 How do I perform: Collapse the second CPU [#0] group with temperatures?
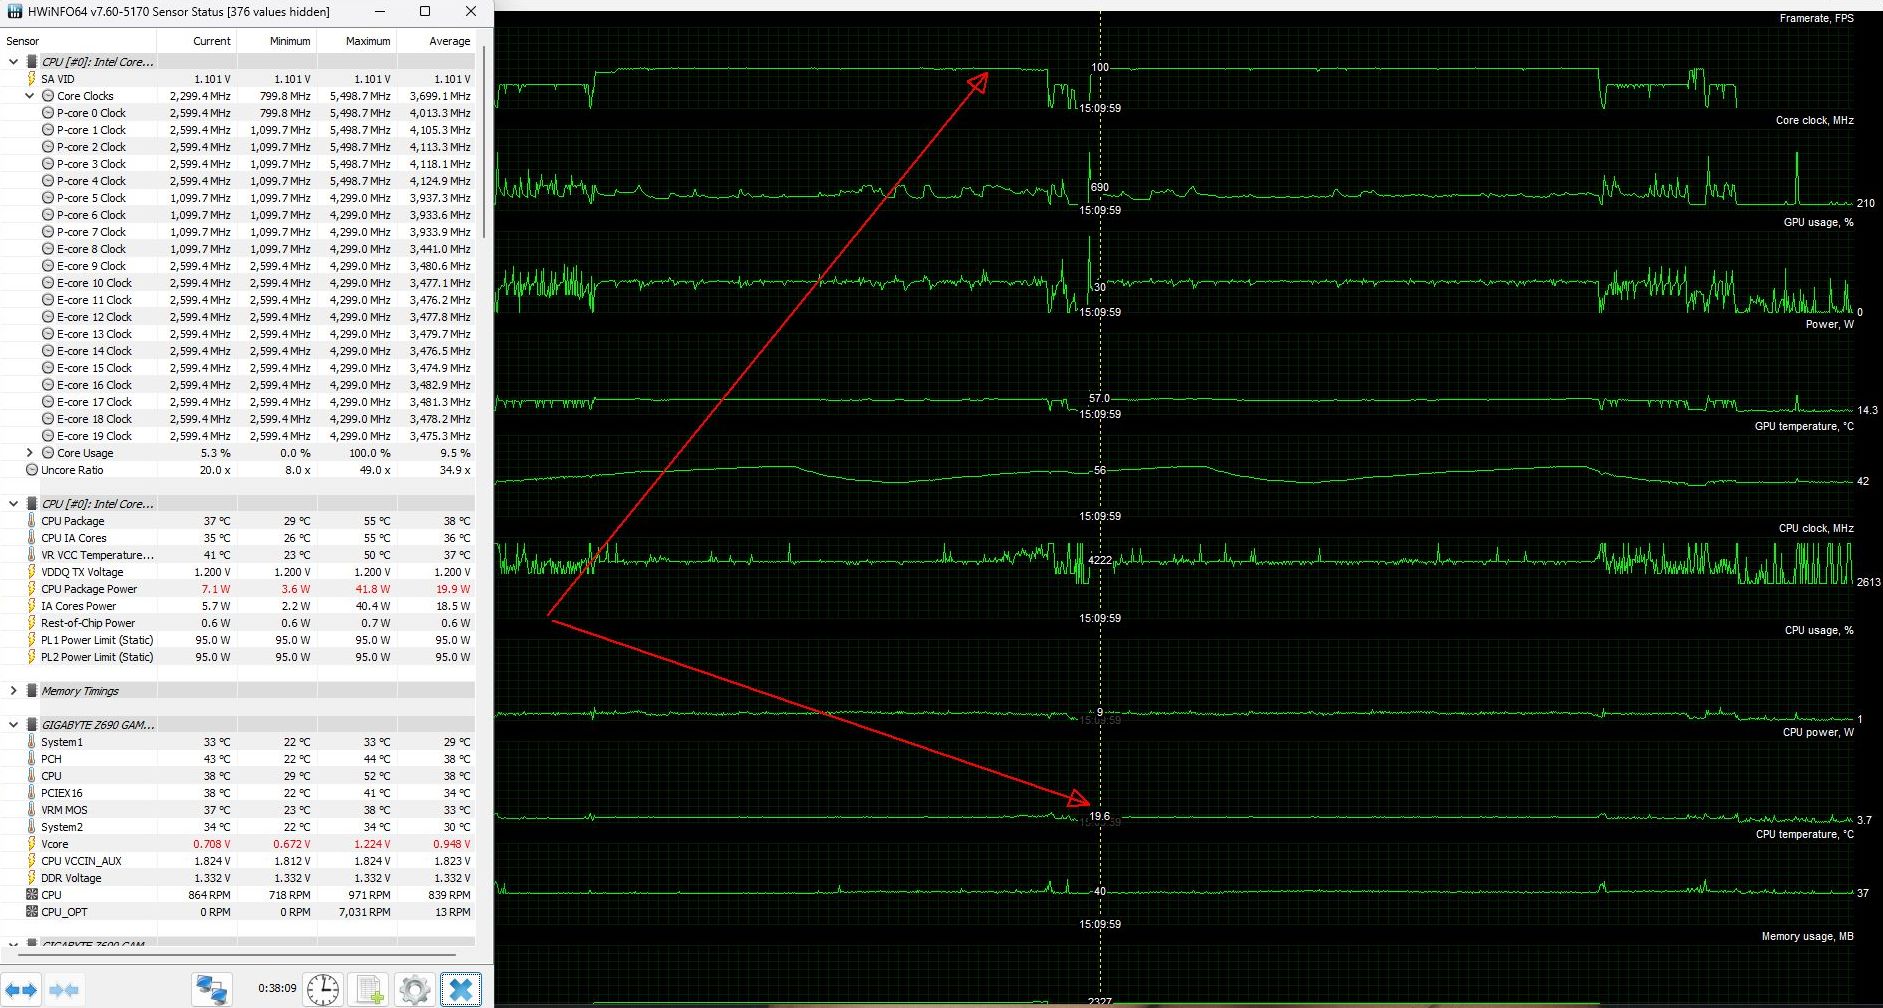coord(13,504)
